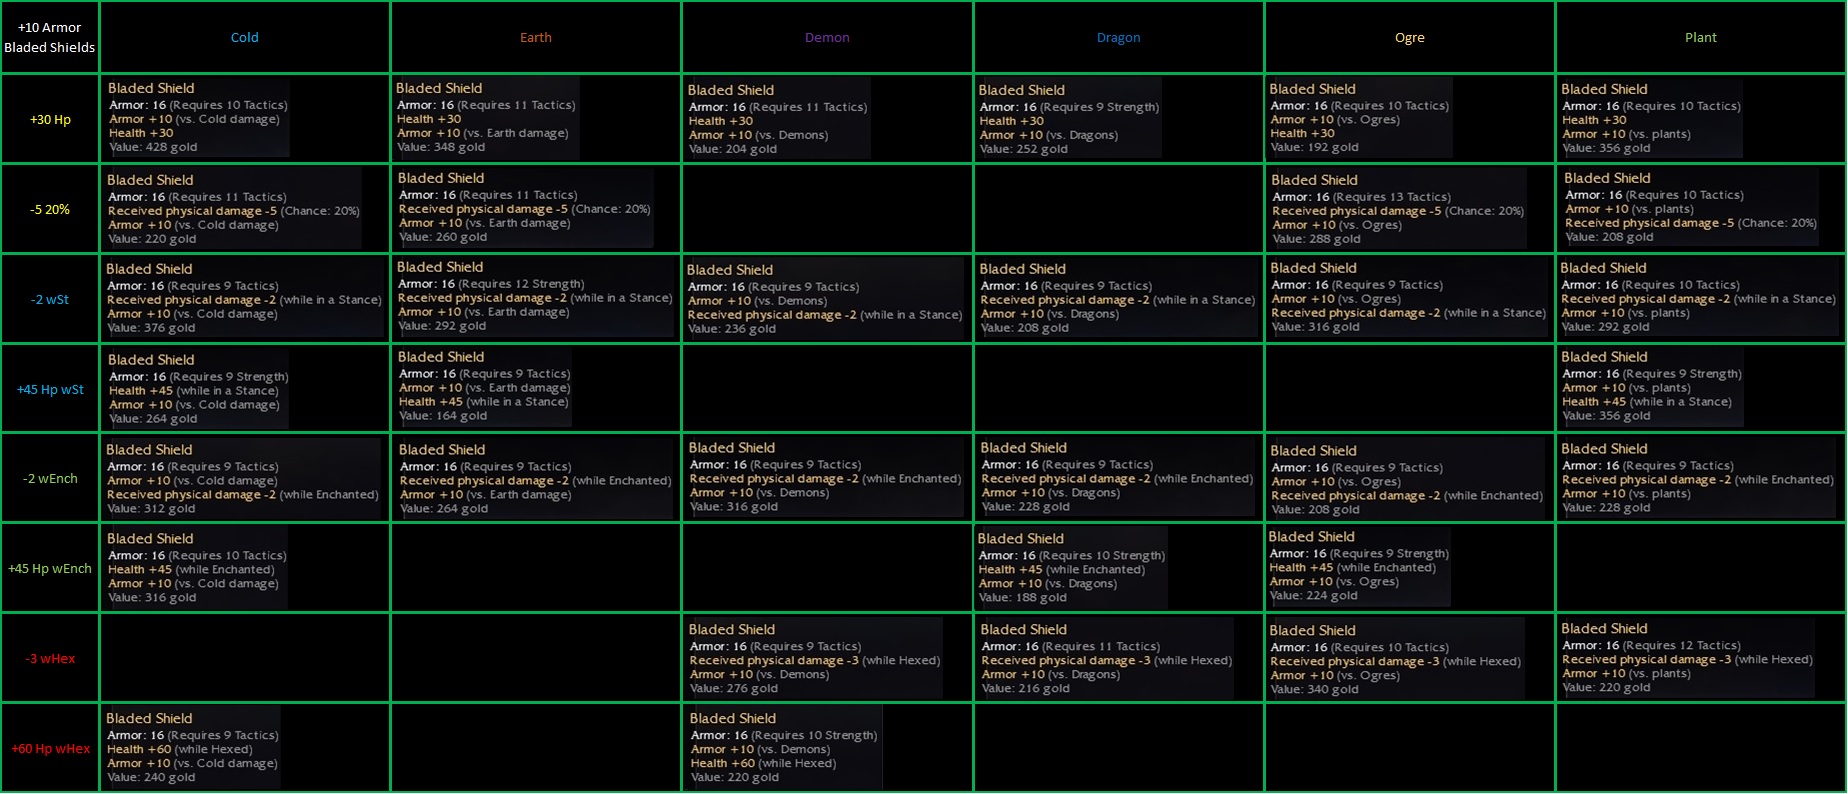
Task: Click the -2 wSt row label
Action: [x=50, y=300]
